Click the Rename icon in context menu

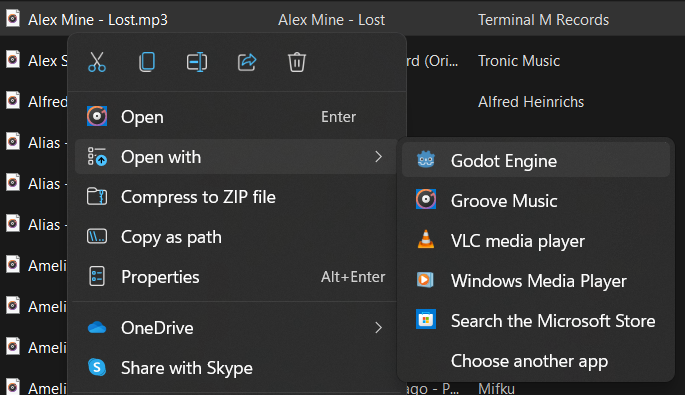pyautogui.click(x=197, y=62)
